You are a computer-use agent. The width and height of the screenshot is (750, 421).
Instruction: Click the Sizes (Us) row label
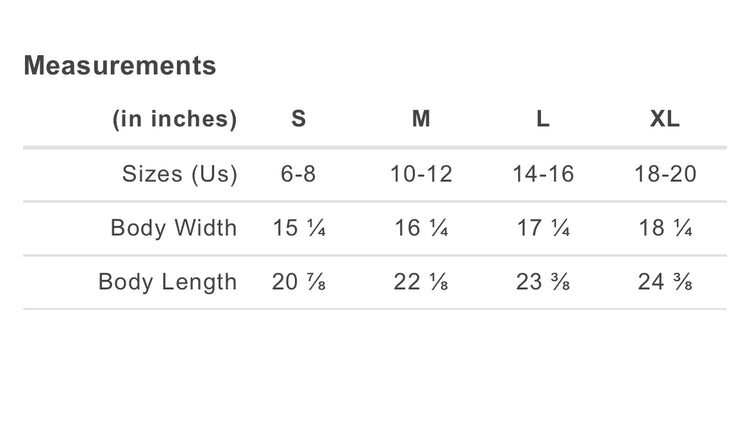click(180, 174)
